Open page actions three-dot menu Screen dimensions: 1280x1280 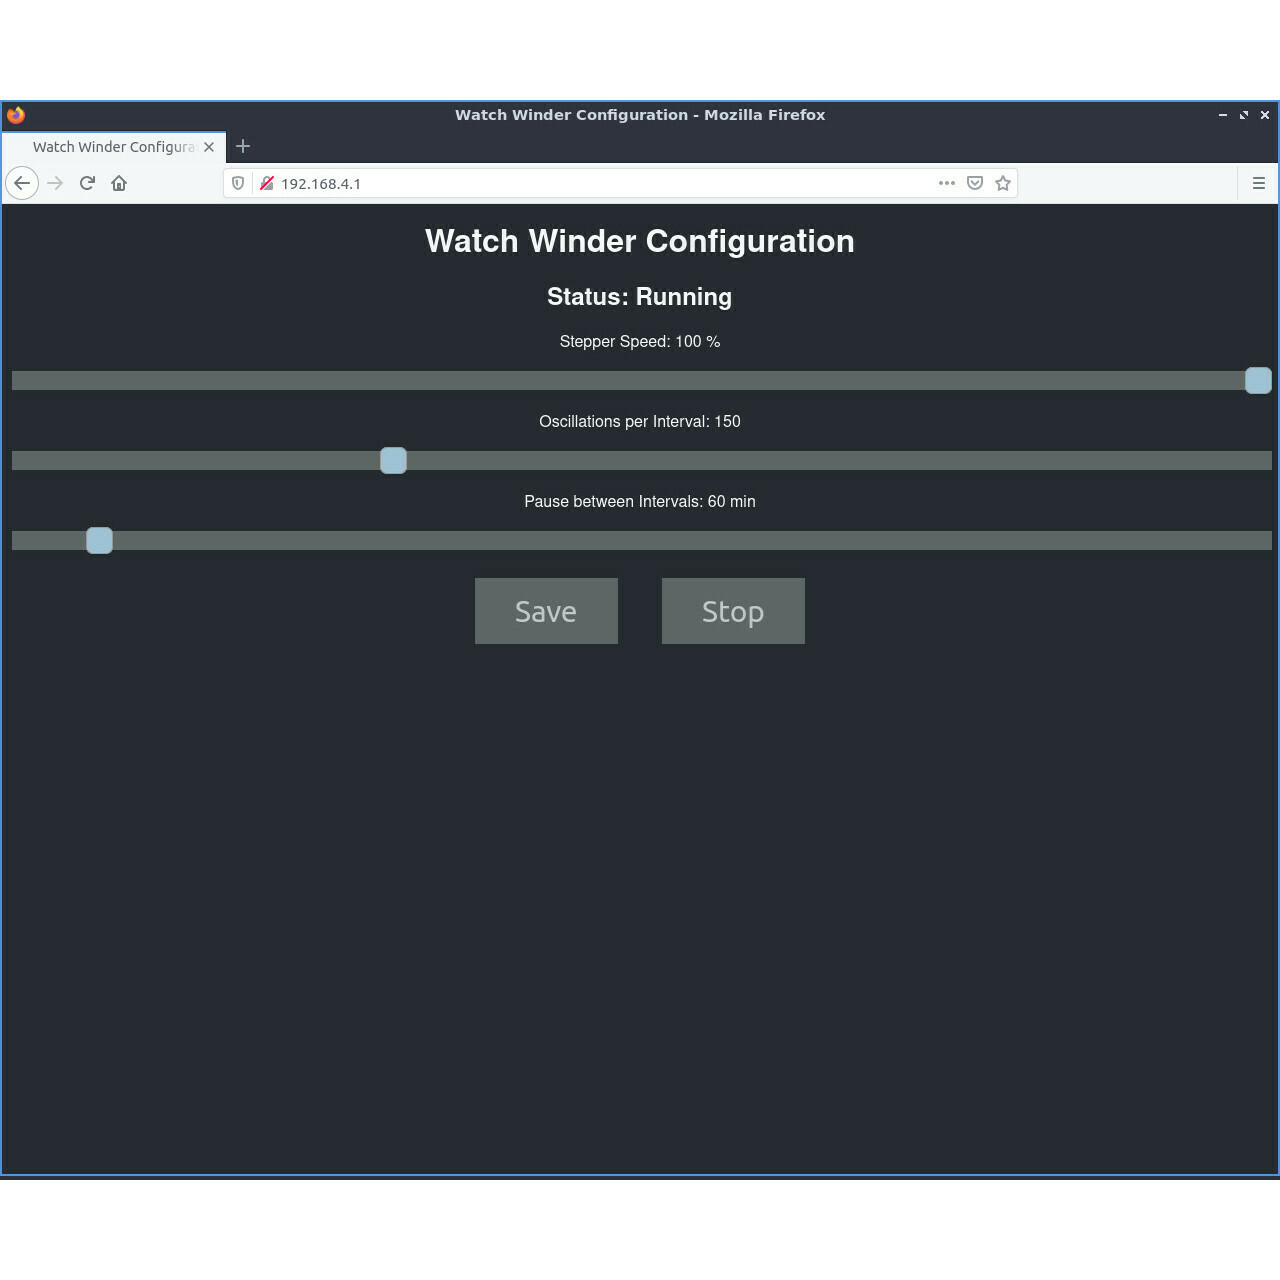(x=947, y=183)
